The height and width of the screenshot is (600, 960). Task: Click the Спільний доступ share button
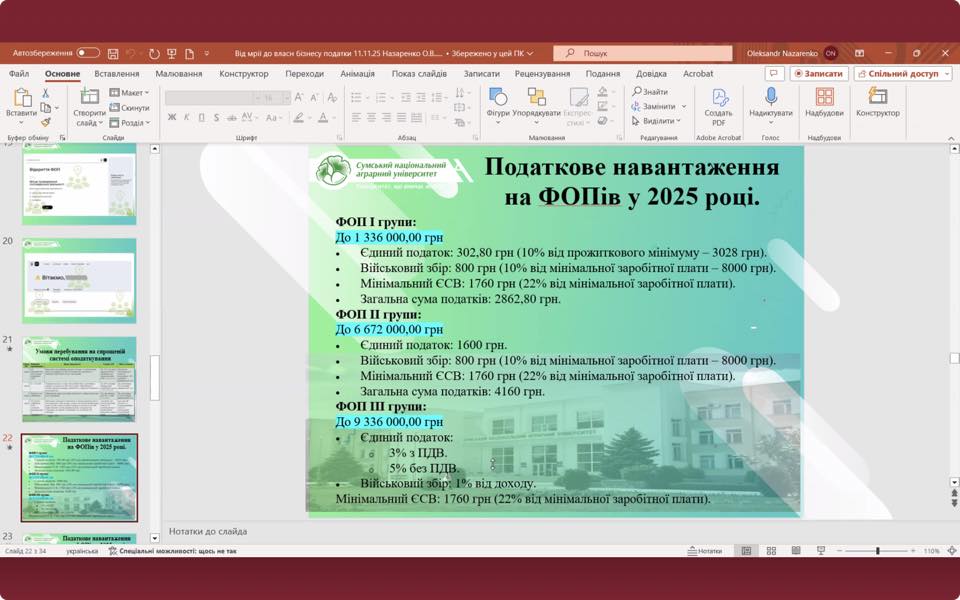click(902, 74)
